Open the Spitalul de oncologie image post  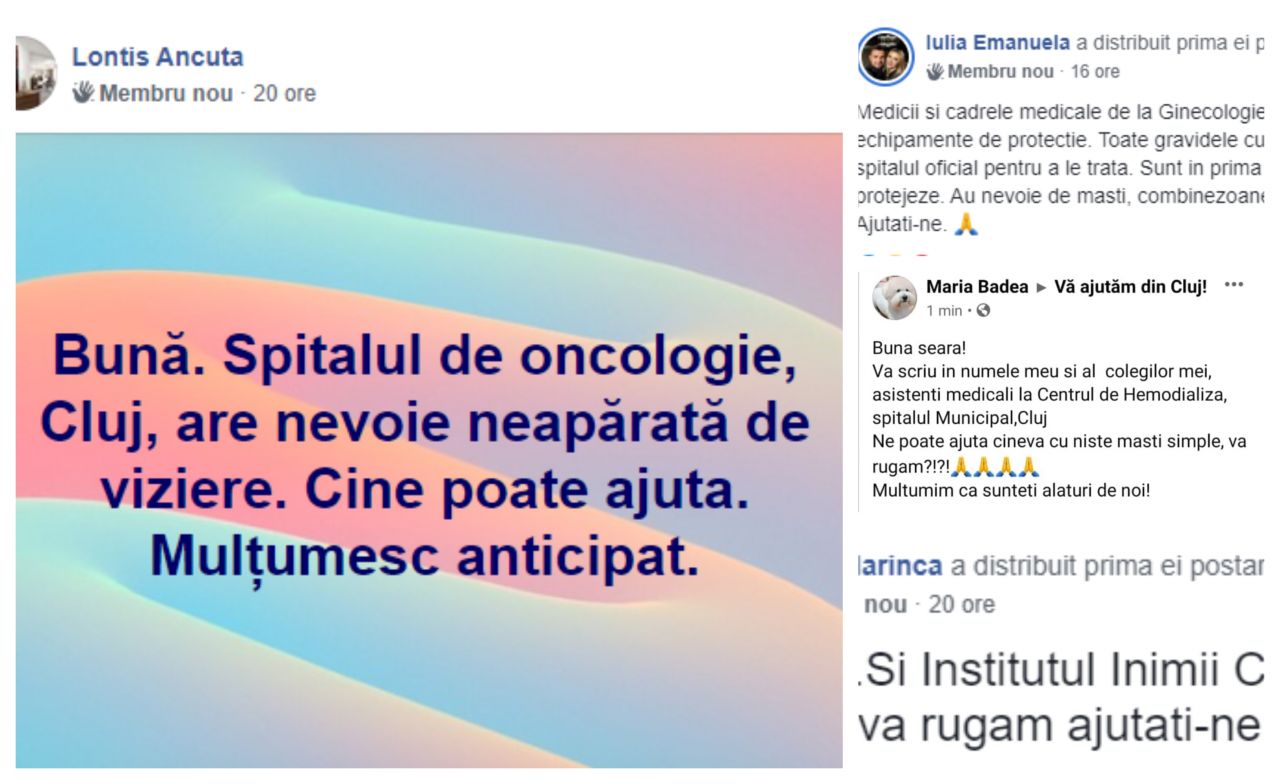pyautogui.click(x=429, y=450)
